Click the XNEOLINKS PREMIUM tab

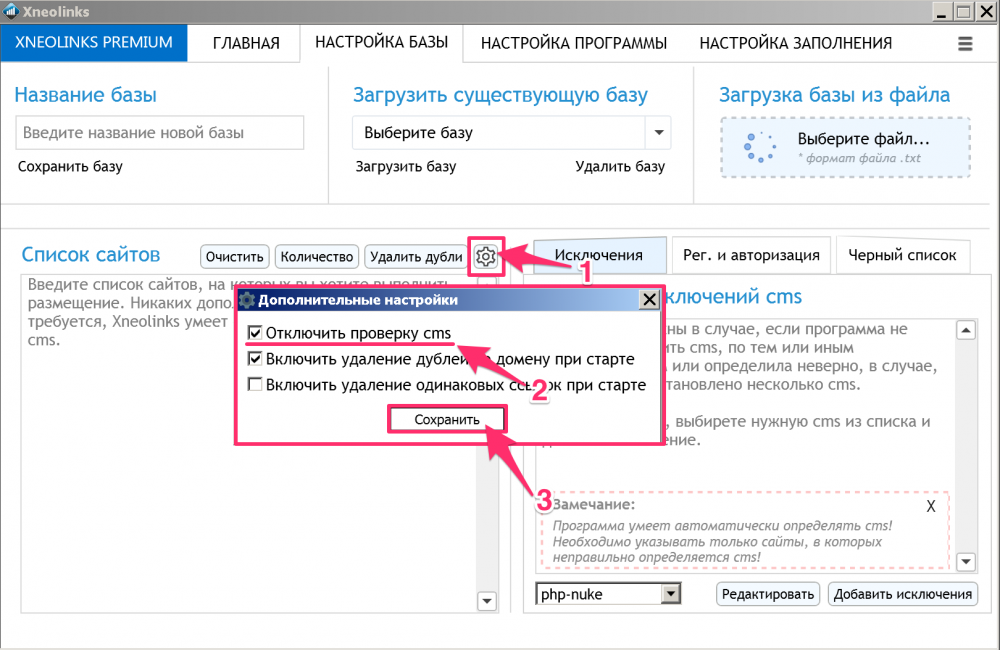point(94,43)
